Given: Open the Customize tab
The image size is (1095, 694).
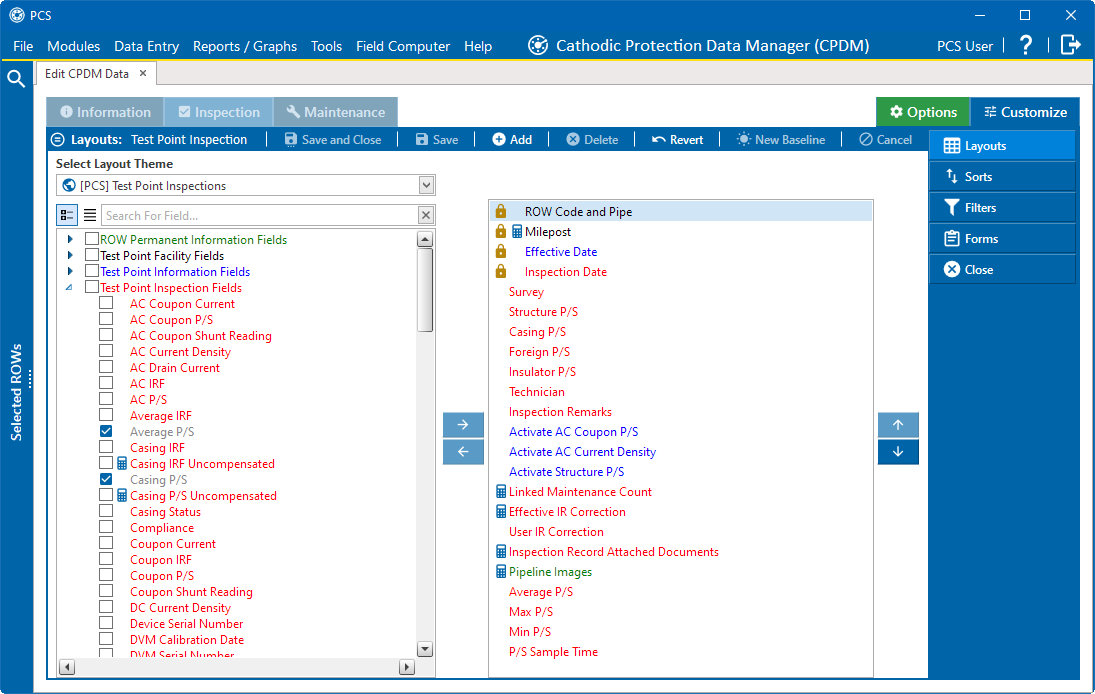Looking at the screenshot, I should coord(1025,112).
